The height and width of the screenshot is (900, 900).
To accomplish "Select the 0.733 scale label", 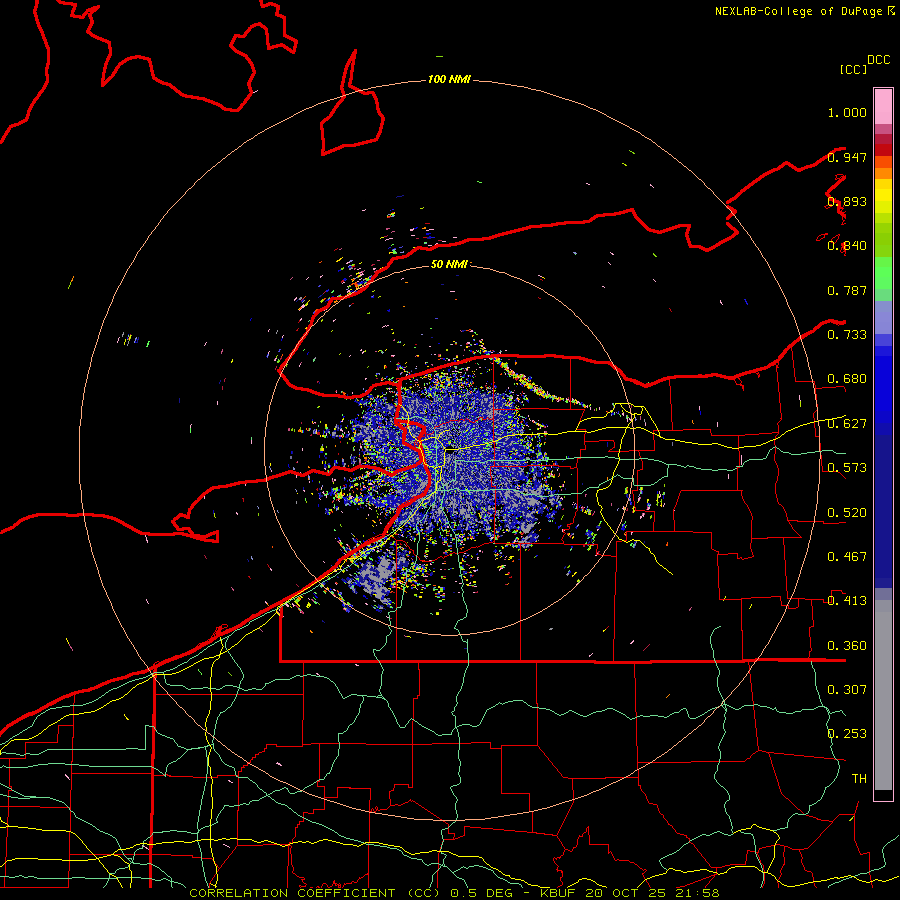I will (847, 335).
